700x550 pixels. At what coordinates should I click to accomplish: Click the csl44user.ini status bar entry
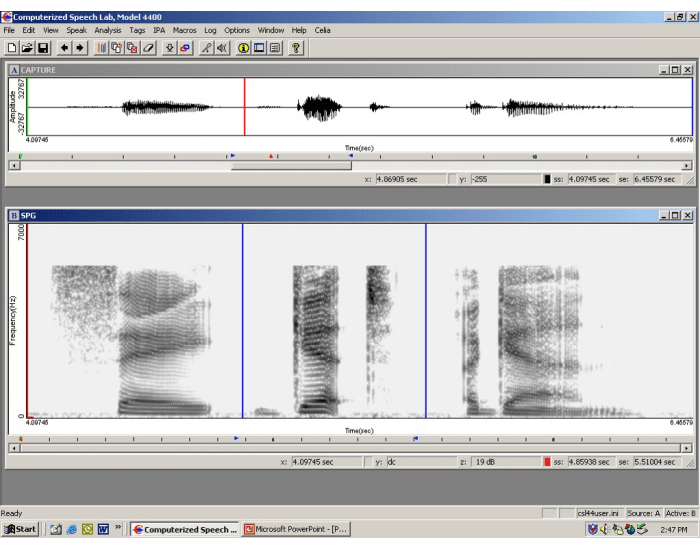[598, 513]
